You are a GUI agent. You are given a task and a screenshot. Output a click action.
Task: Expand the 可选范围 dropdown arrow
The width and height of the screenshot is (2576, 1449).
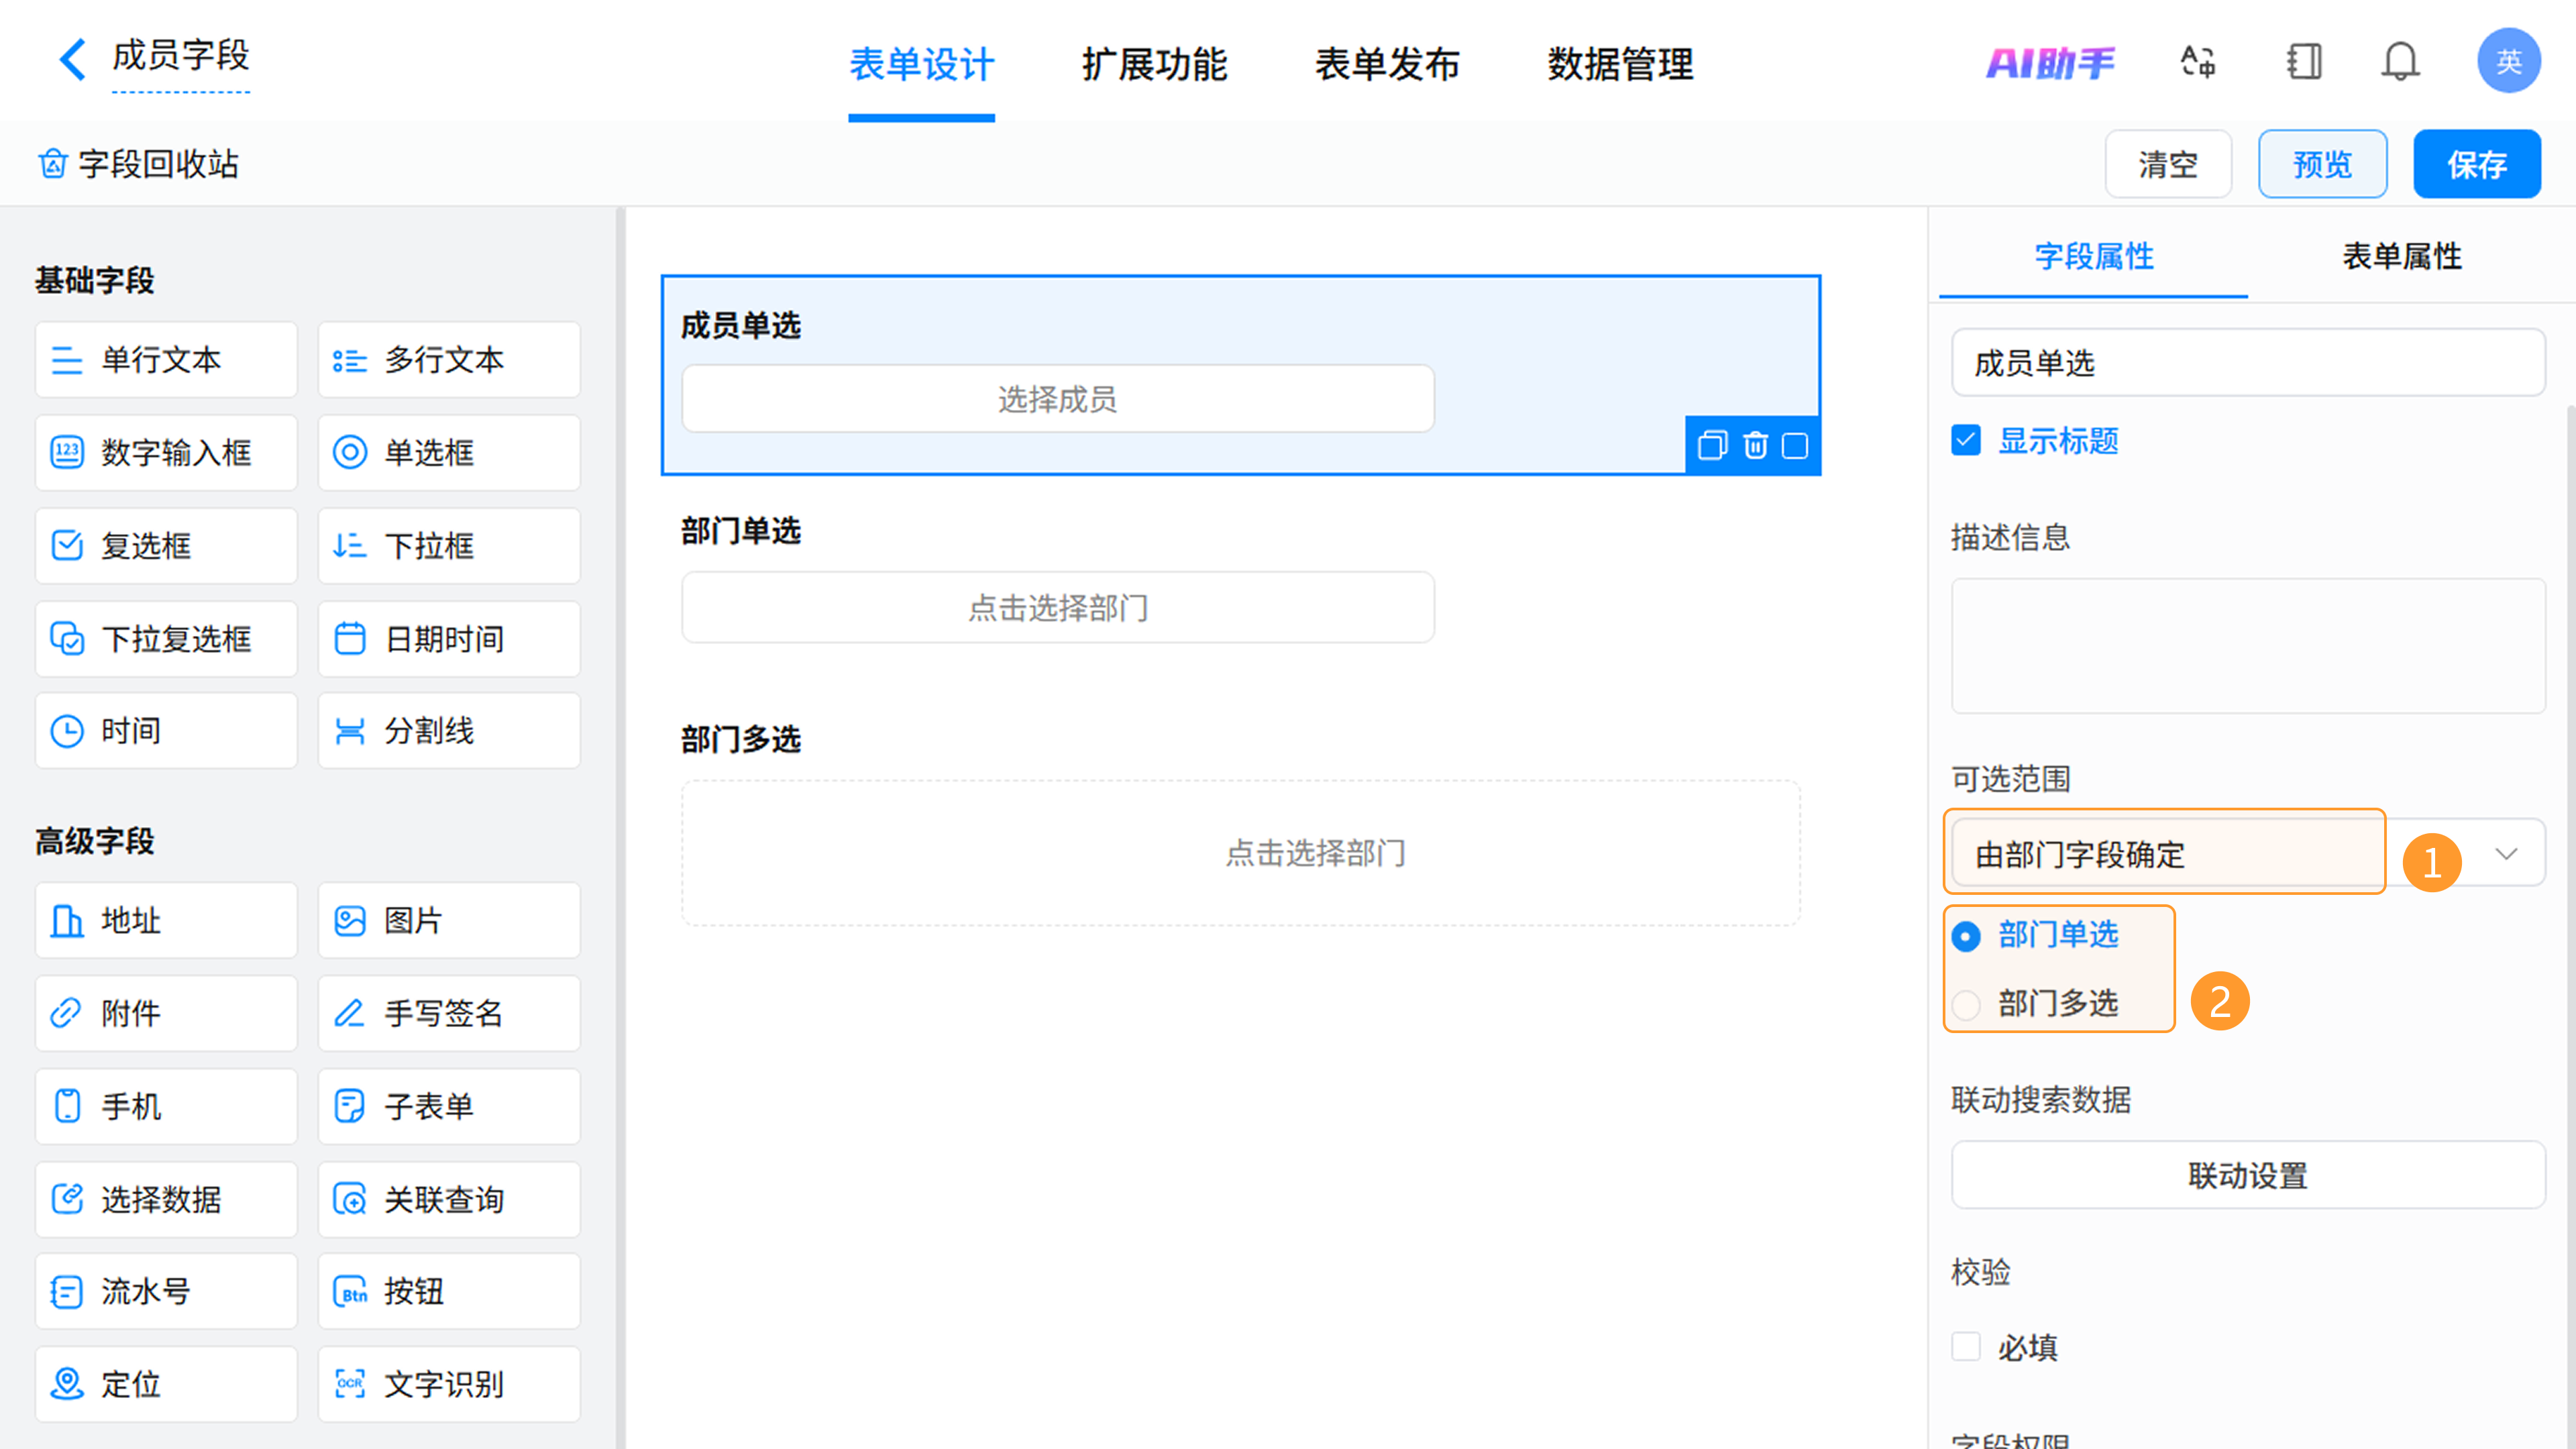click(x=2505, y=853)
